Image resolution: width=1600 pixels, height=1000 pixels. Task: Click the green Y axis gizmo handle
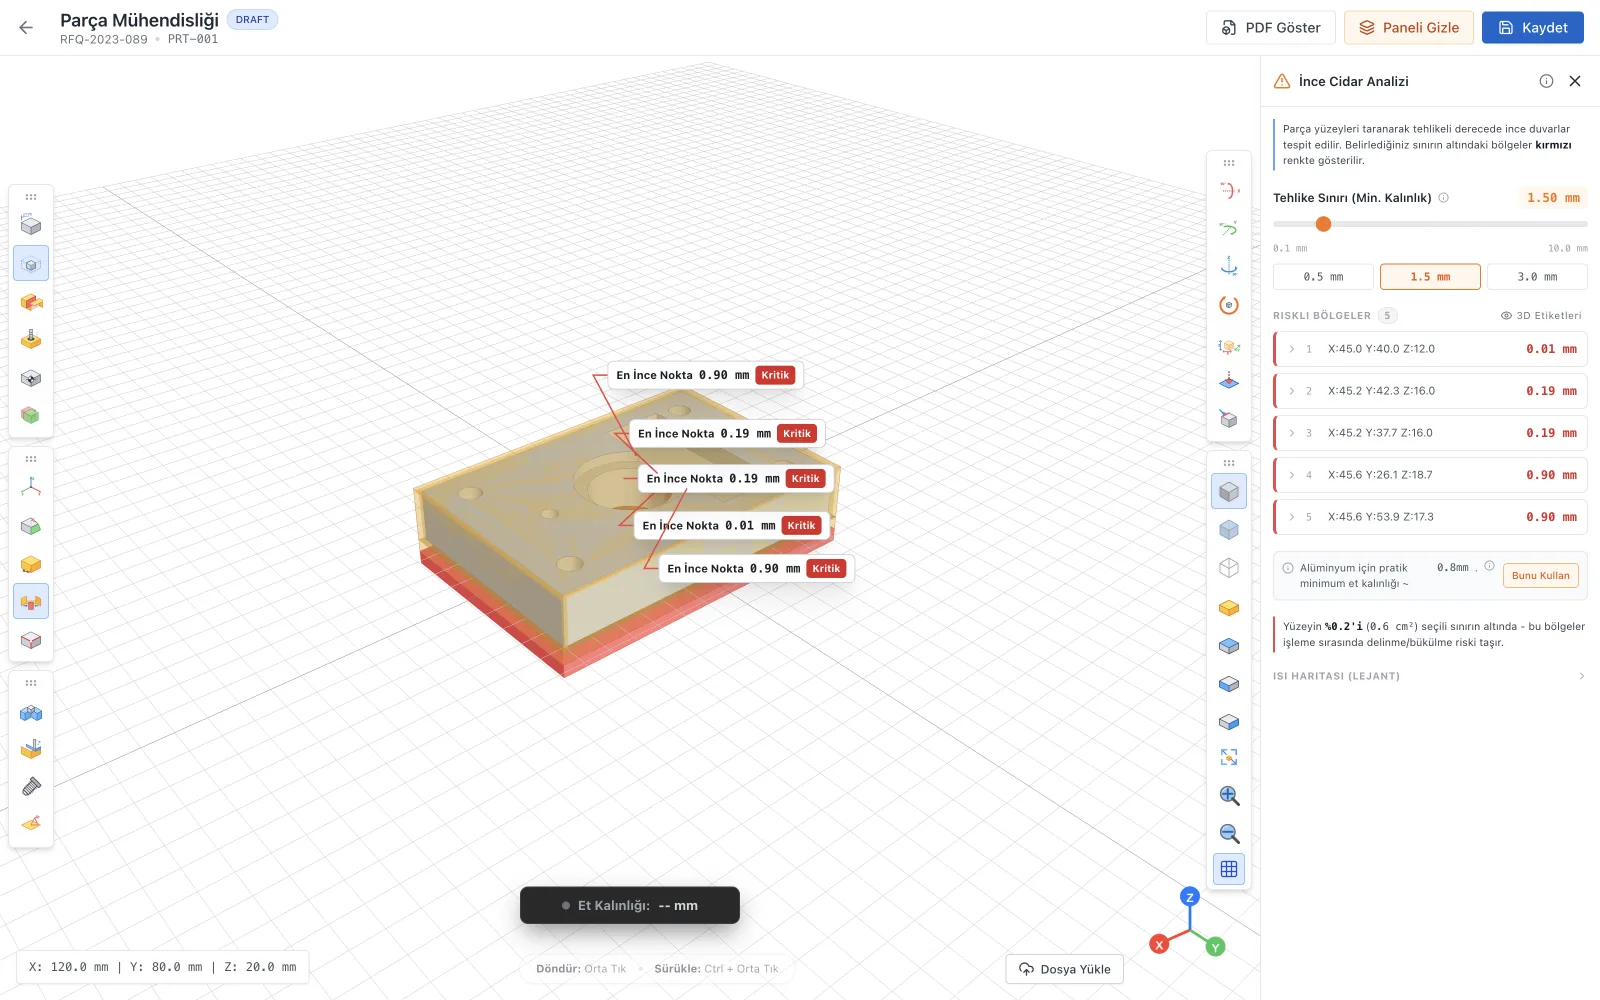(x=1216, y=947)
